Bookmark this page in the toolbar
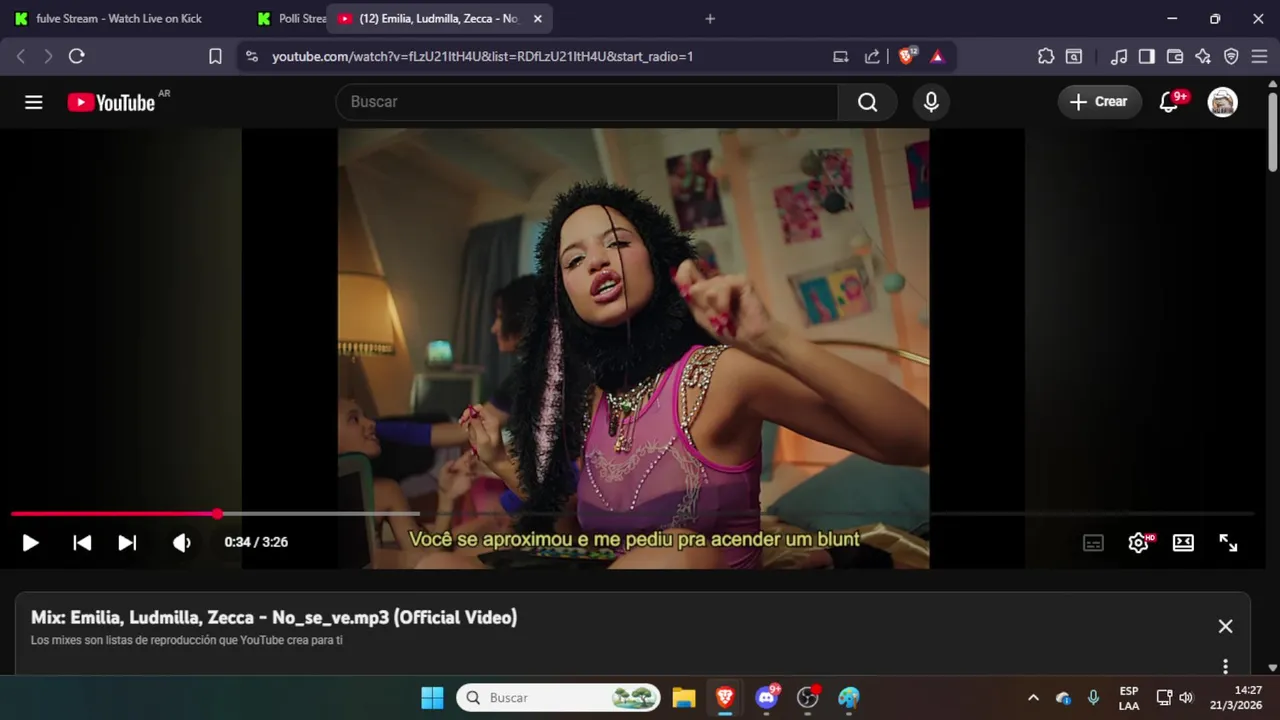The width and height of the screenshot is (1280, 720). click(x=215, y=57)
